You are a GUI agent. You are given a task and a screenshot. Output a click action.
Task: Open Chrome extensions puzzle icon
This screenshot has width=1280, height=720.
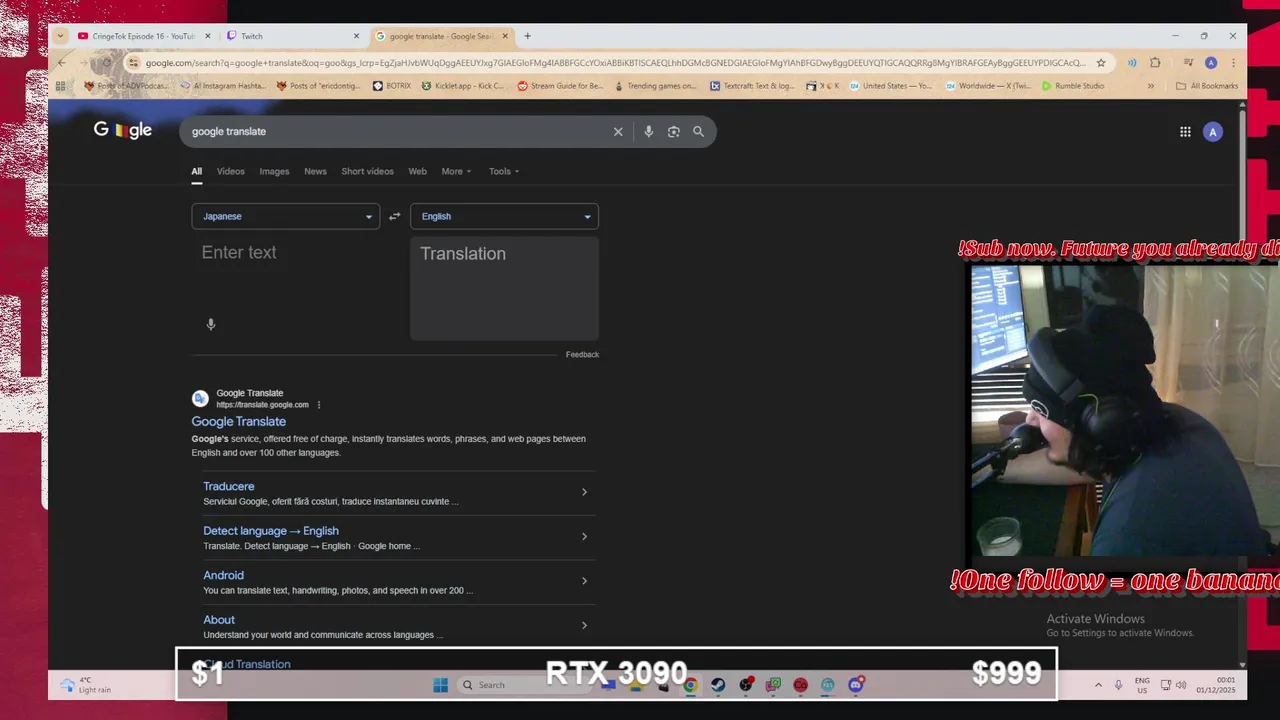(1155, 63)
